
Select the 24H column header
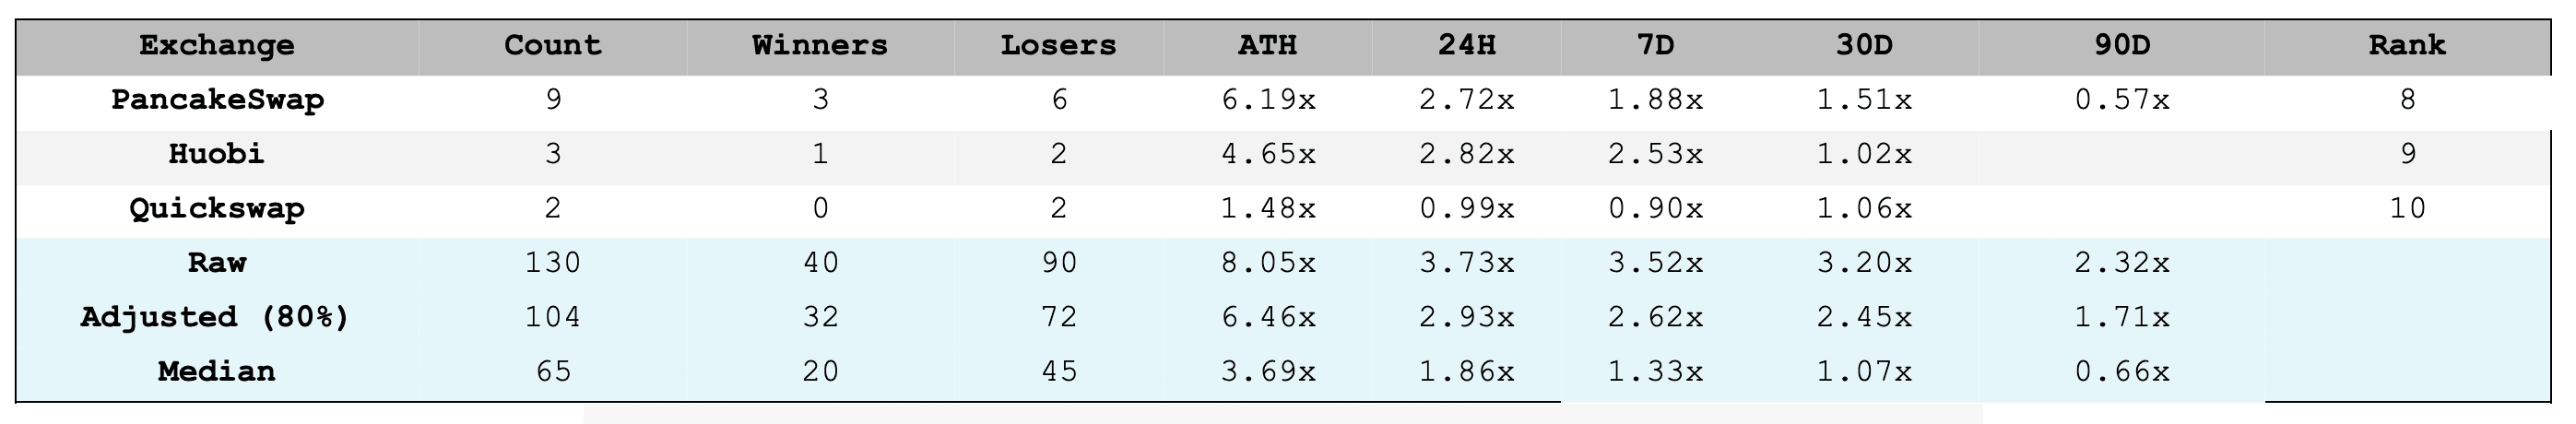1467,46
